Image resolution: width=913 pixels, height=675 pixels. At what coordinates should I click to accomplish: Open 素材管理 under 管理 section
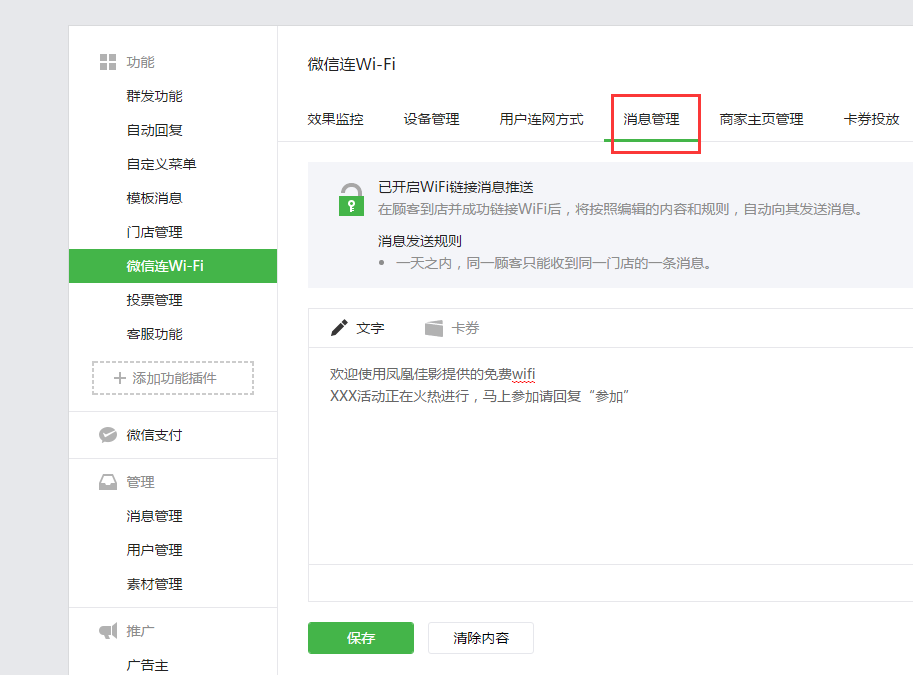pos(154,584)
